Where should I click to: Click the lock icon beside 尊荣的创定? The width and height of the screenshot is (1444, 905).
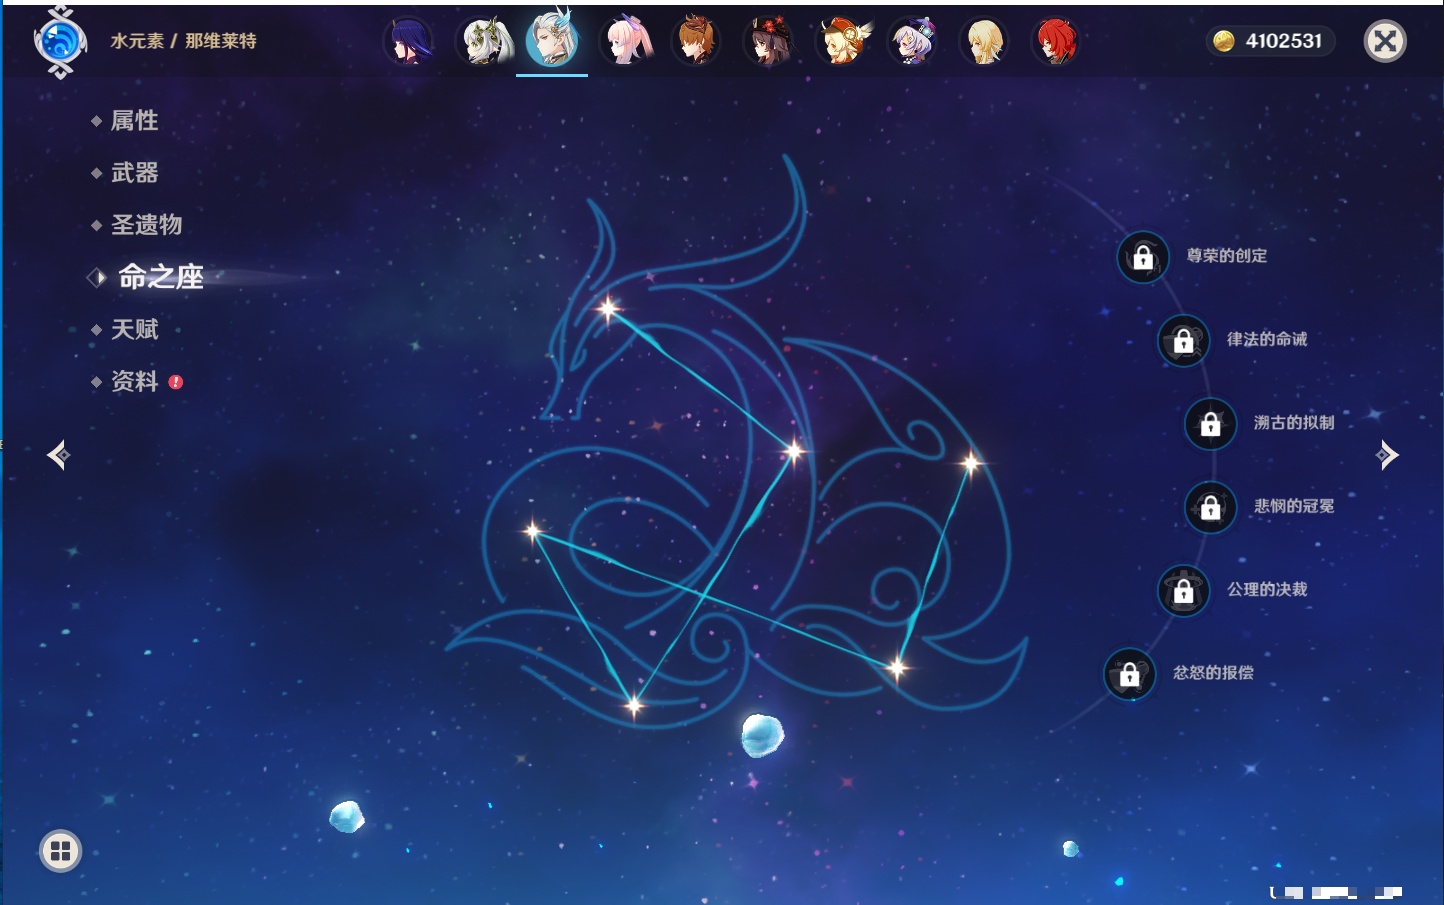pyautogui.click(x=1143, y=257)
